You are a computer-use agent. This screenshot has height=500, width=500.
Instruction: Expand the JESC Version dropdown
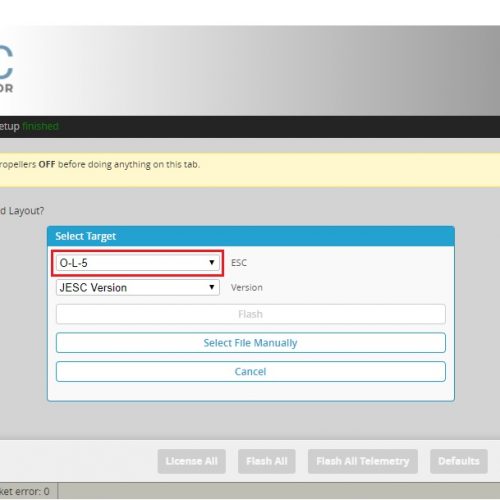click(138, 287)
